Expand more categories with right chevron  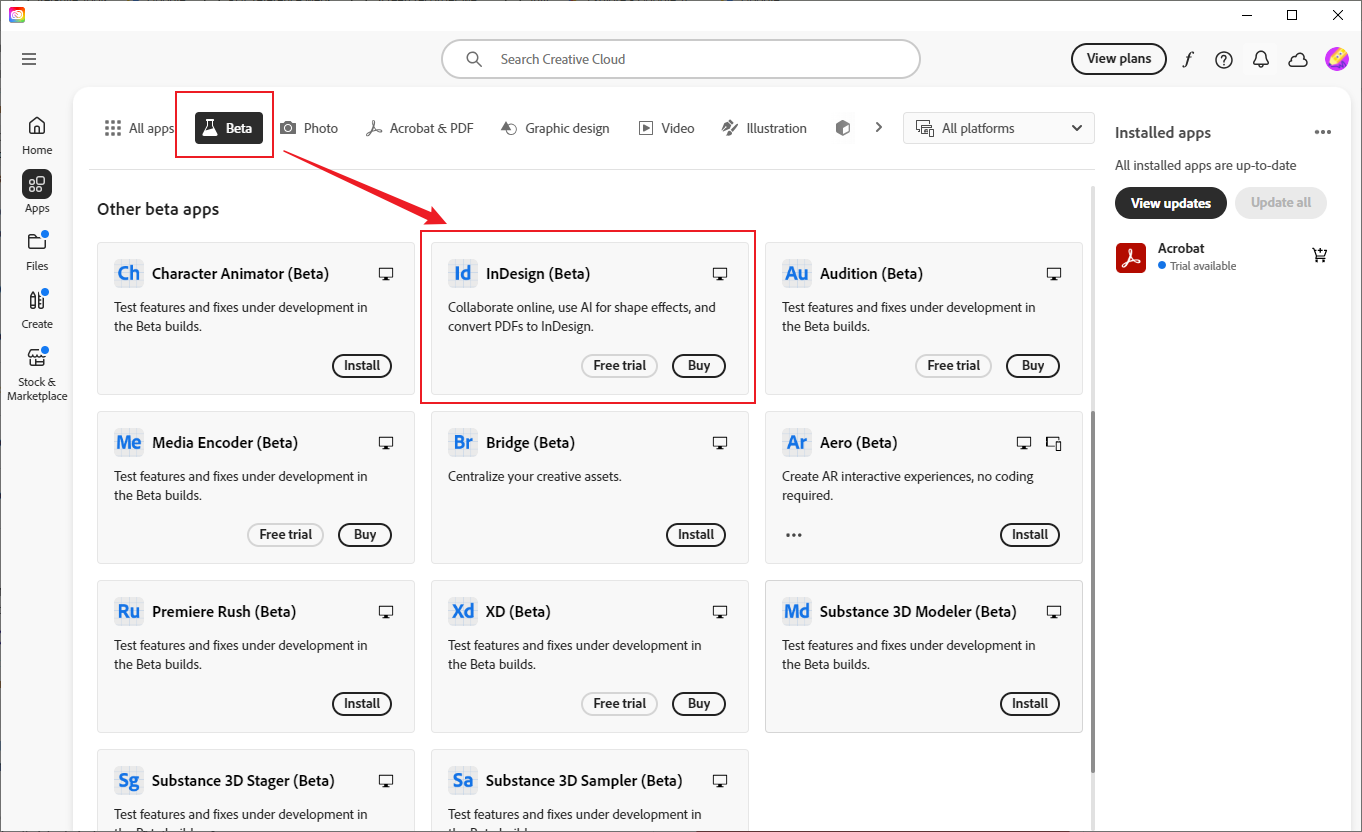pyautogui.click(x=878, y=127)
